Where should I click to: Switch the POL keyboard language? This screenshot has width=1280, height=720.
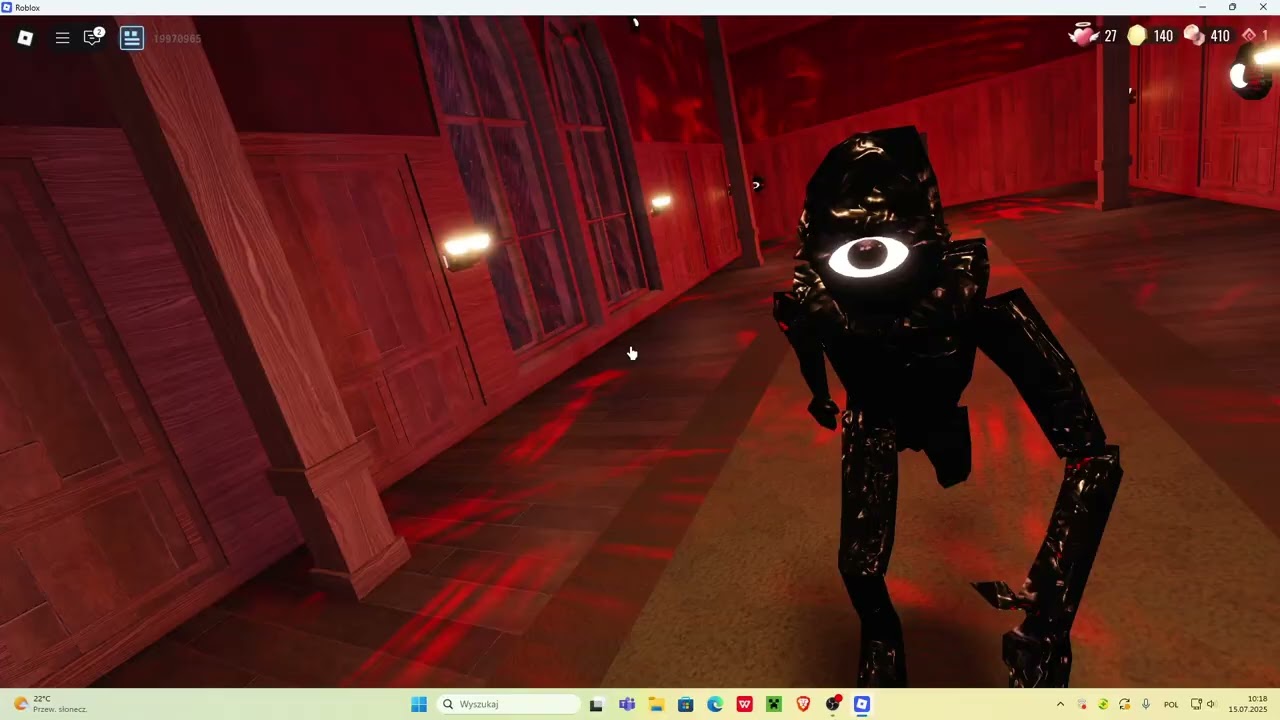click(x=1171, y=704)
